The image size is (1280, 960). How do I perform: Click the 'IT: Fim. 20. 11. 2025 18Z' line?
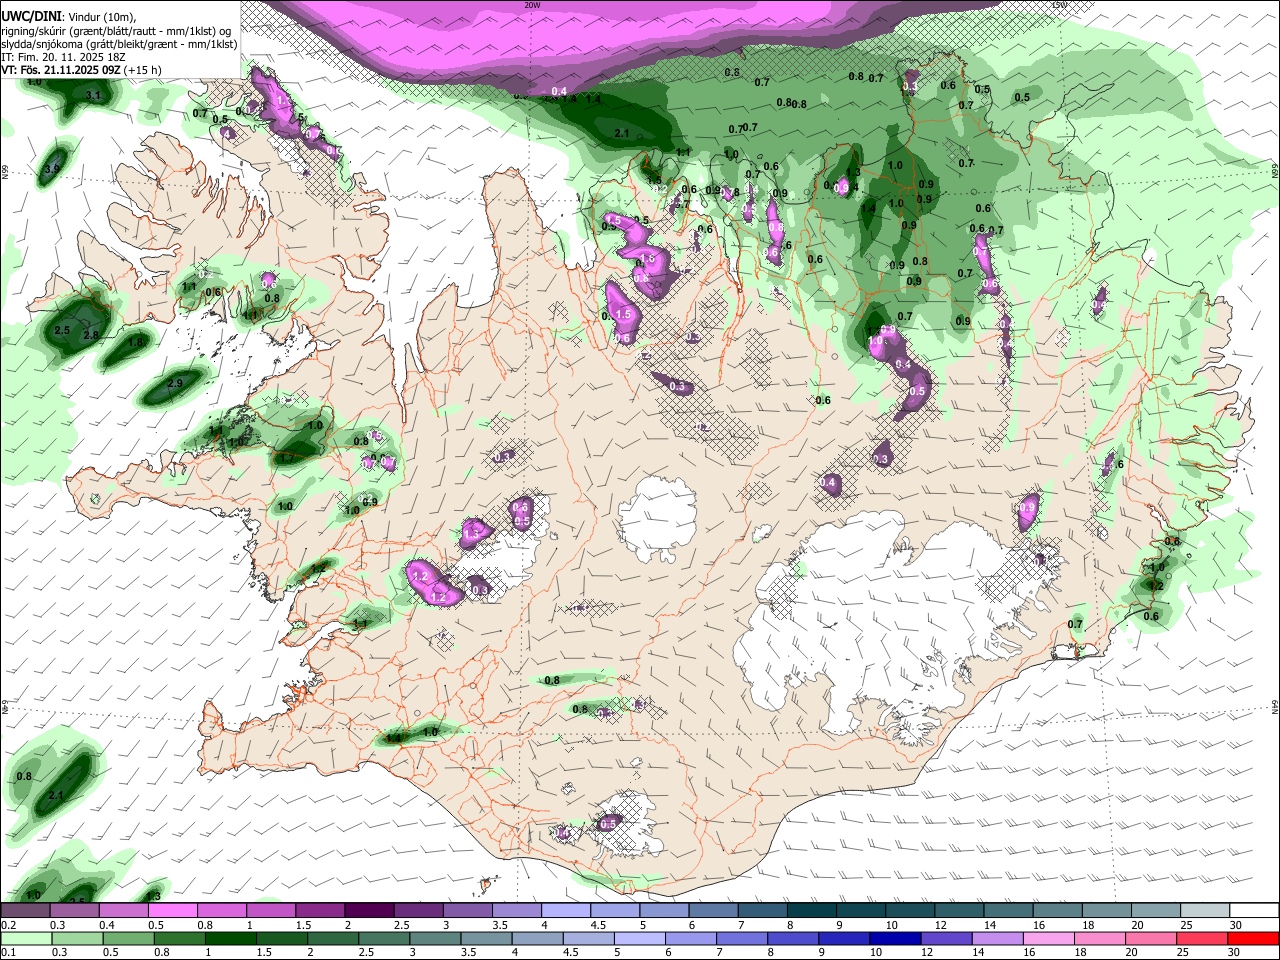(63, 57)
